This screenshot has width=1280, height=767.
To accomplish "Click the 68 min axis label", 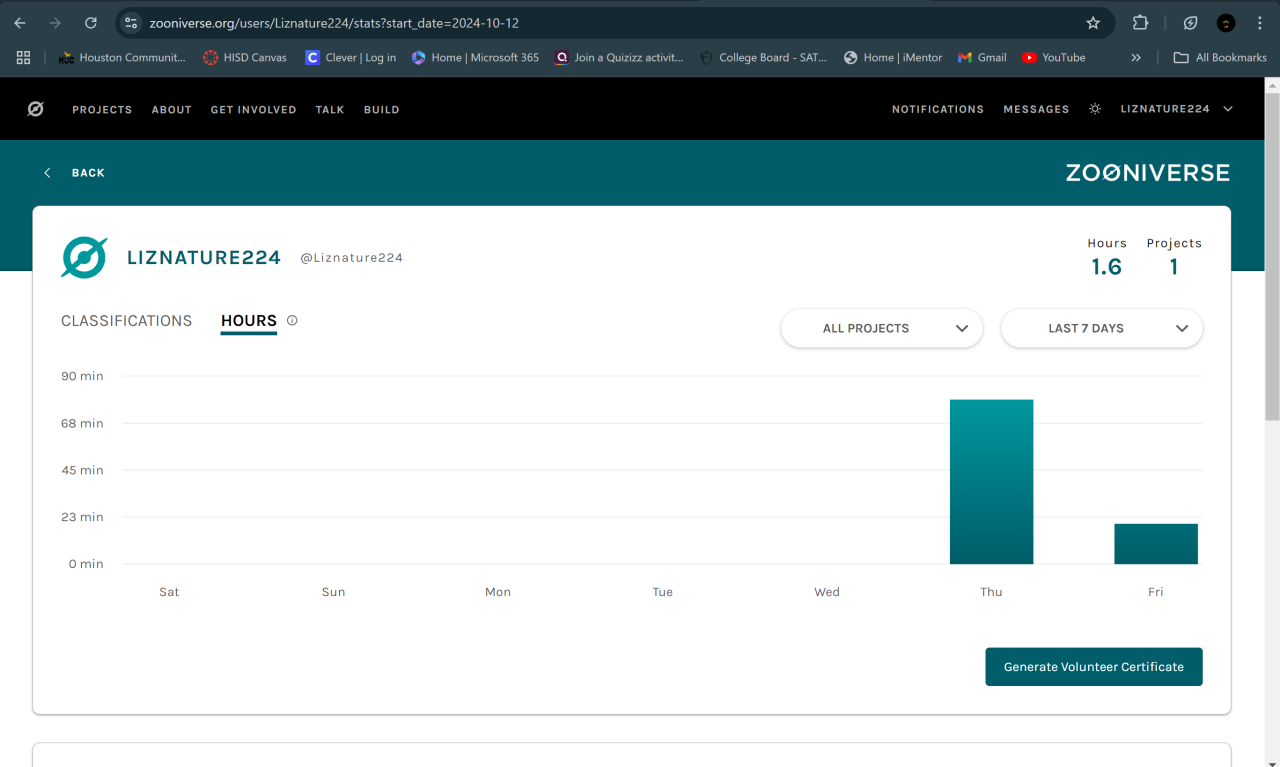I will (82, 423).
